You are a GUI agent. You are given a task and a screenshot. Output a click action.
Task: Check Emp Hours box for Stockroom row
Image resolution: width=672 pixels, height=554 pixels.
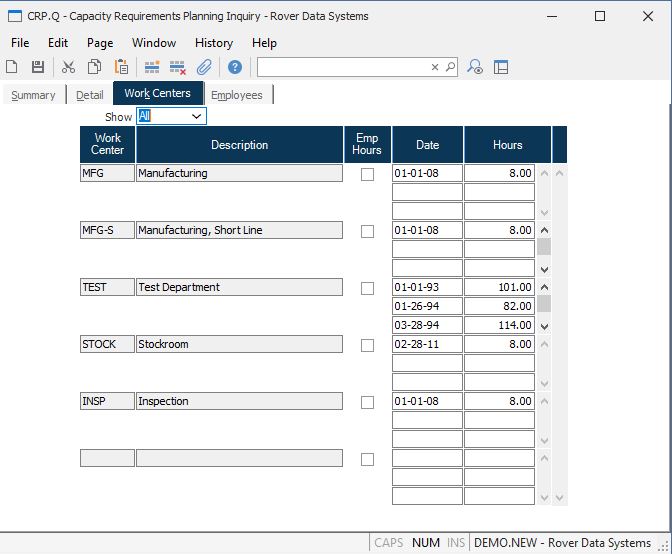(x=367, y=345)
